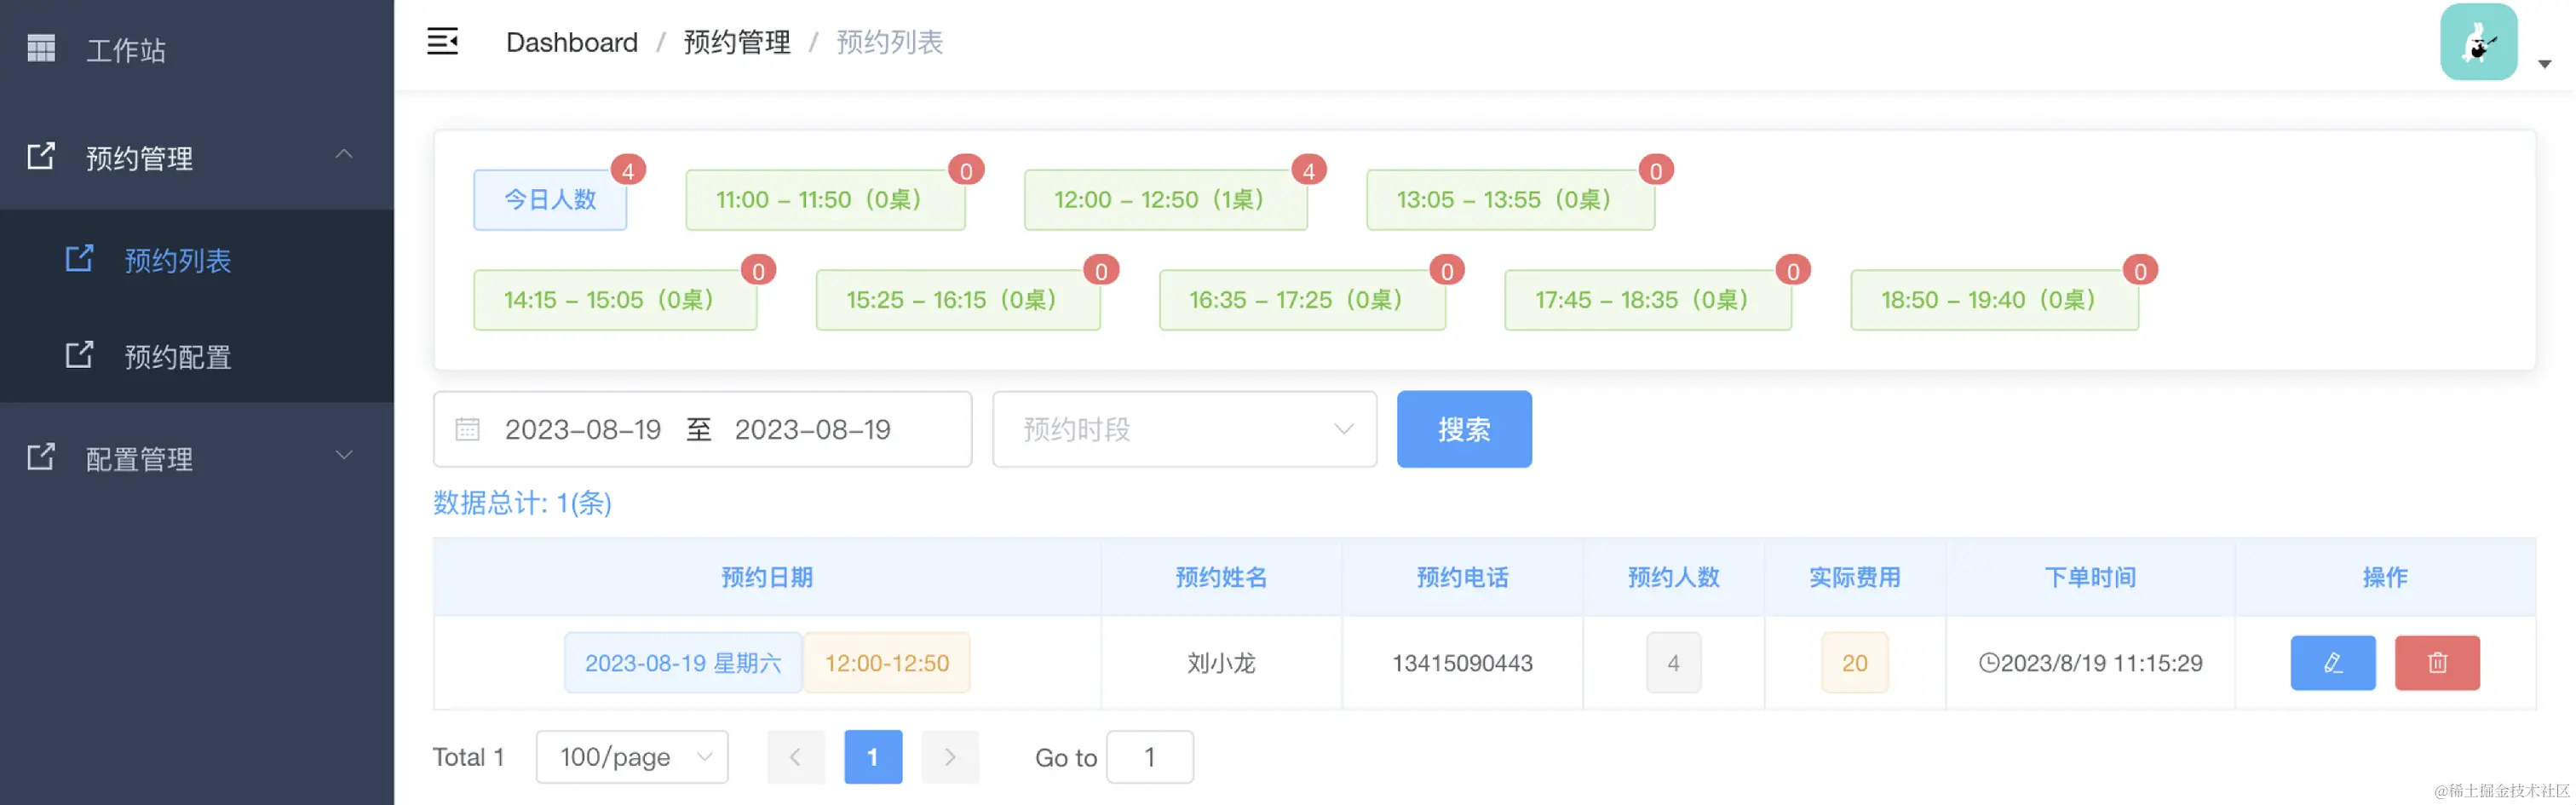2576x805 pixels.
Task: Click the Dashboard breadcrumb link
Action: [571, 42]
